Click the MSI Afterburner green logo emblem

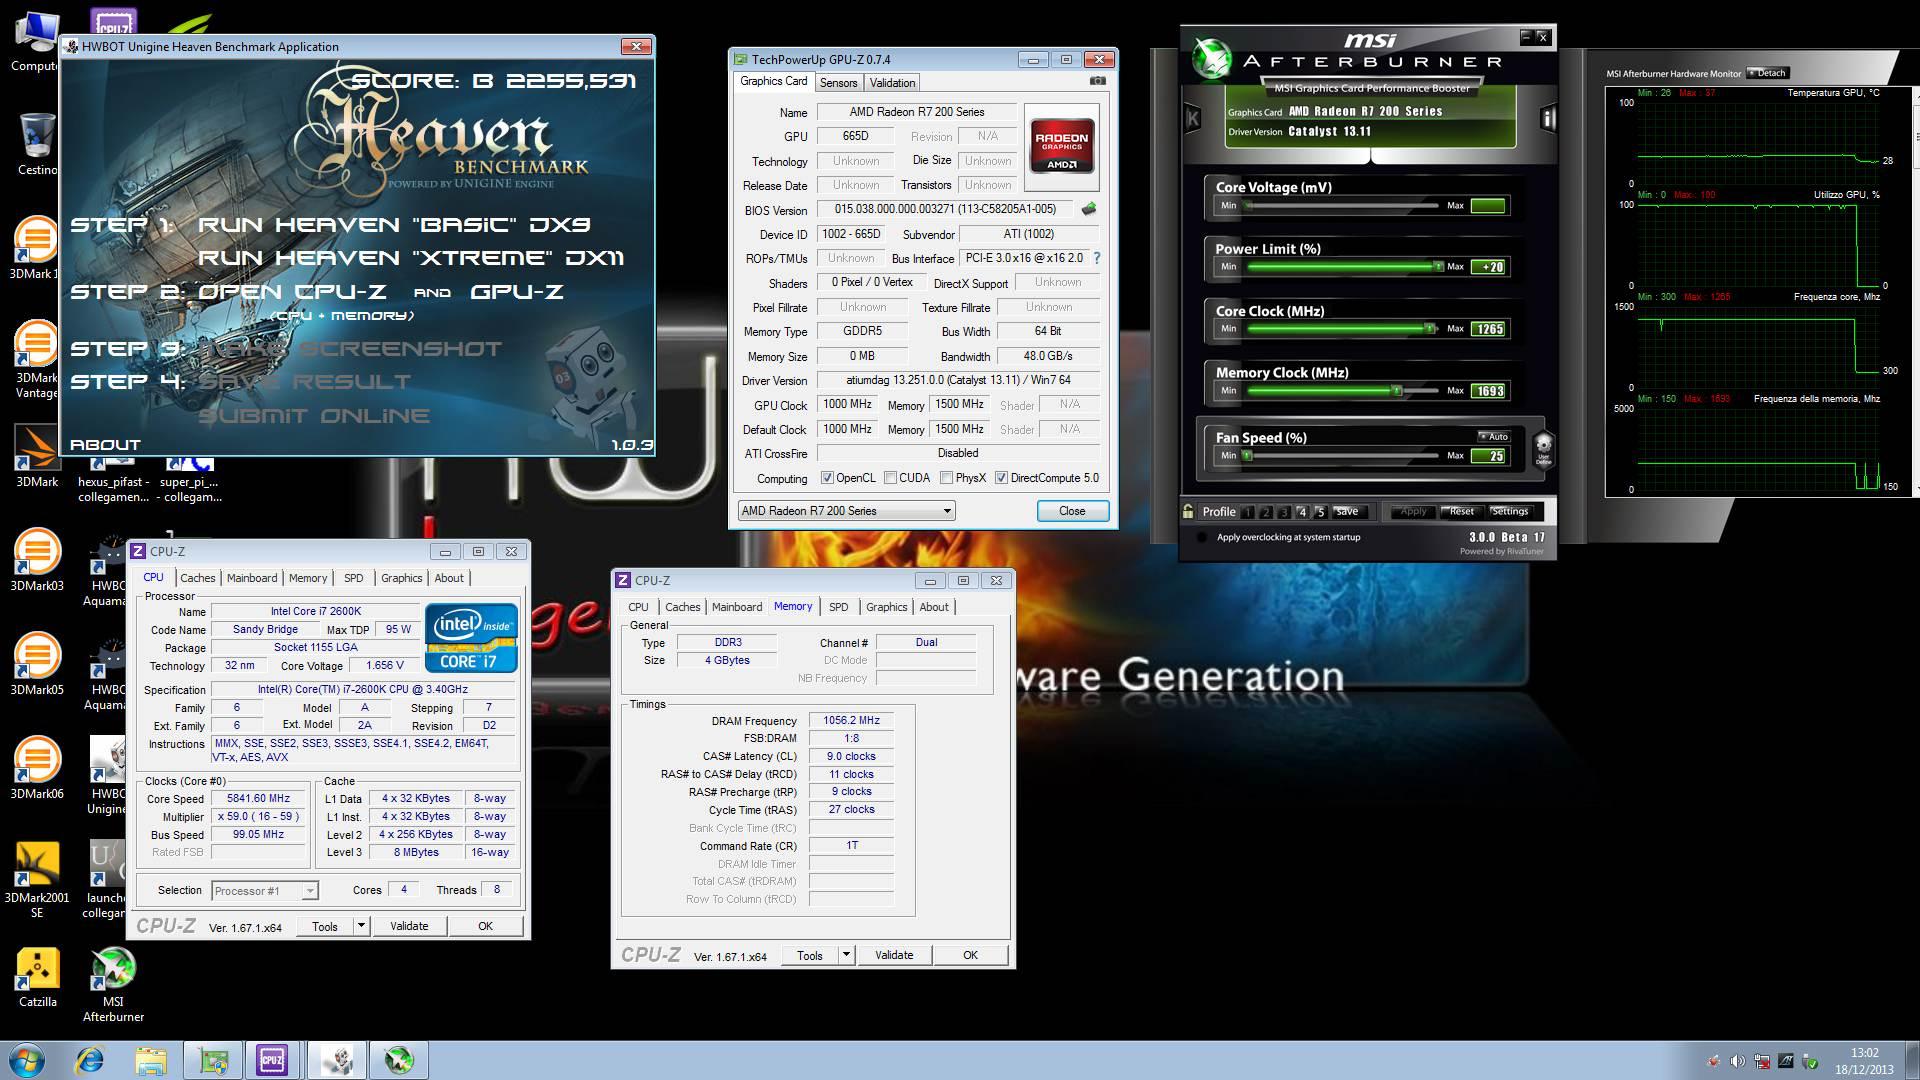click(x=1212, y=58)
